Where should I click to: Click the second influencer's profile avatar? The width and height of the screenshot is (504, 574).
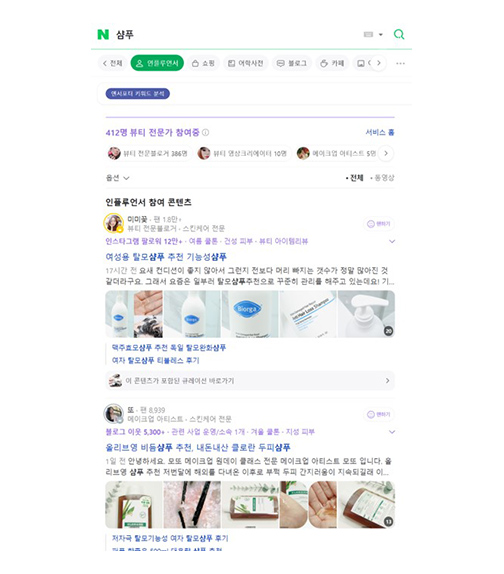tap(114, 414)
